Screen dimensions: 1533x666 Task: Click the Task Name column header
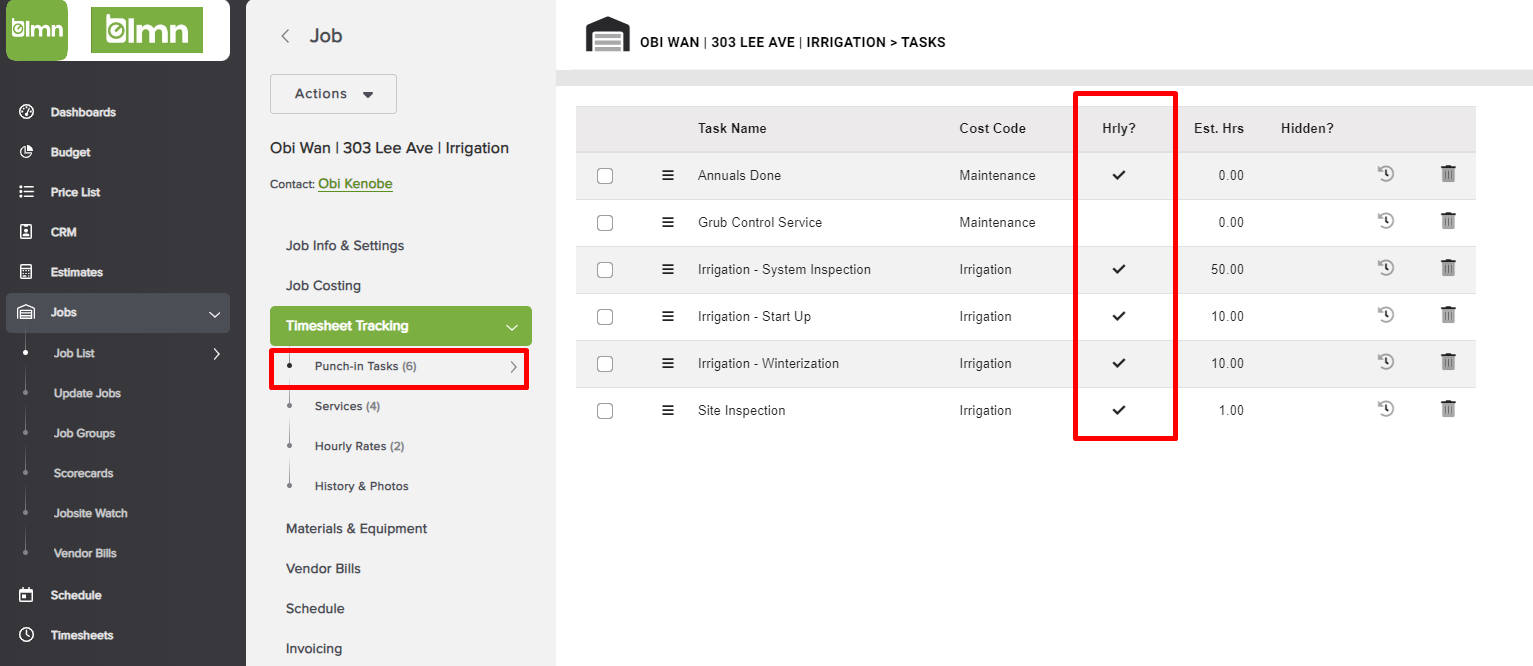pos(732,128)
